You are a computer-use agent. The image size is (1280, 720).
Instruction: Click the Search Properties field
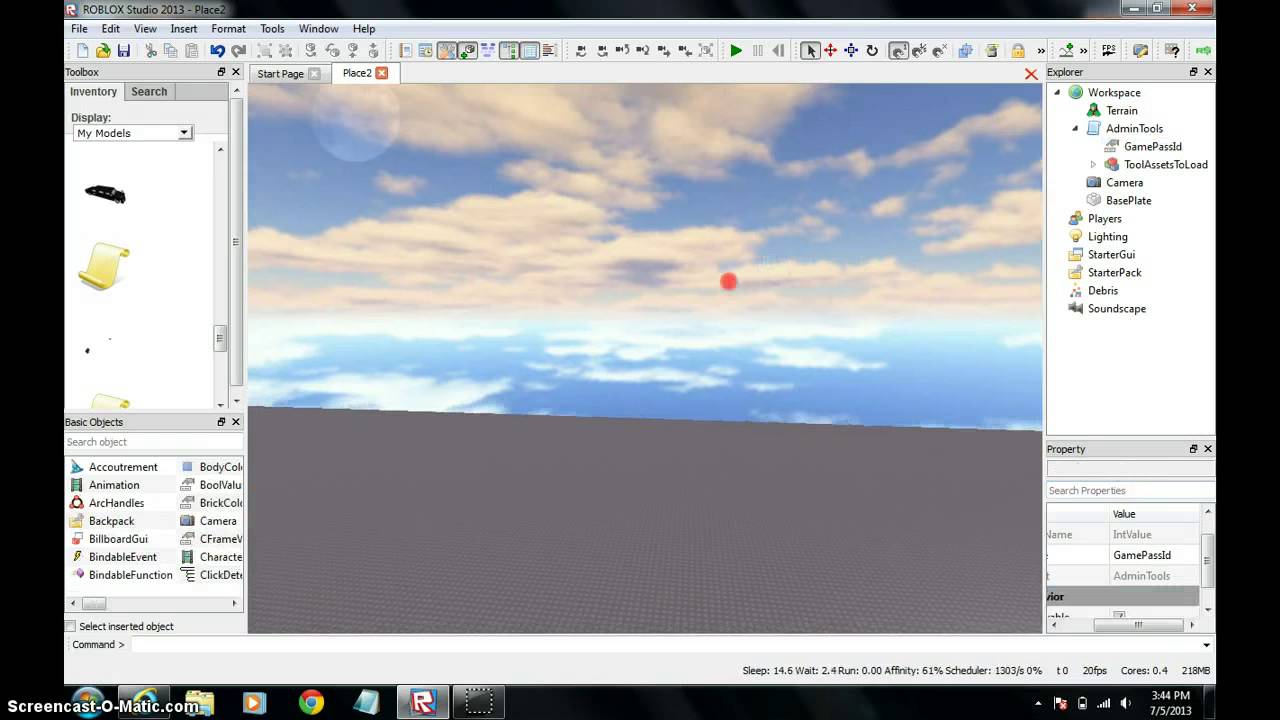click(1130, 491)
